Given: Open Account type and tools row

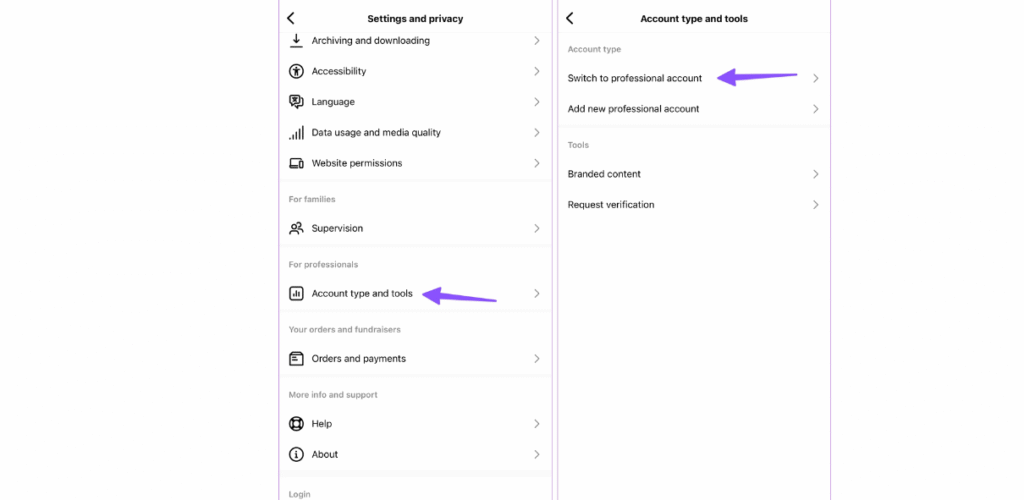Looking at the screenshot, I should (415, 294).
